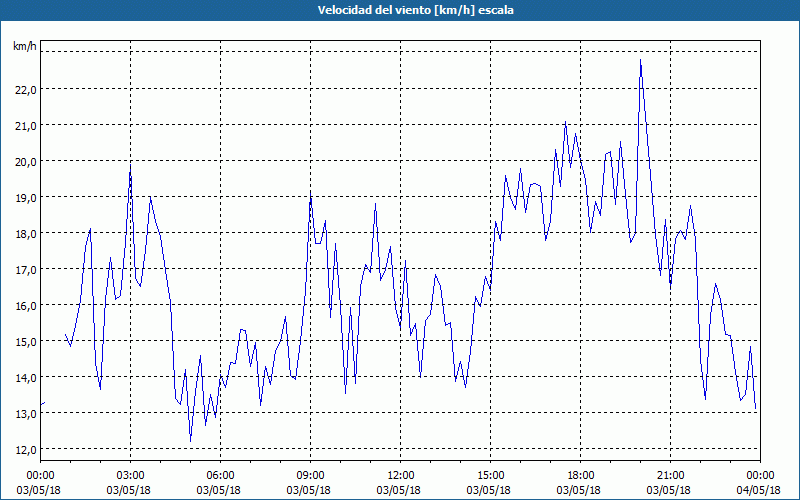Image resolution: width=800 pixels, height=500 pixels.
Task: Click the 20,0 label on the vertical axis
Action: tap(26, 161)
